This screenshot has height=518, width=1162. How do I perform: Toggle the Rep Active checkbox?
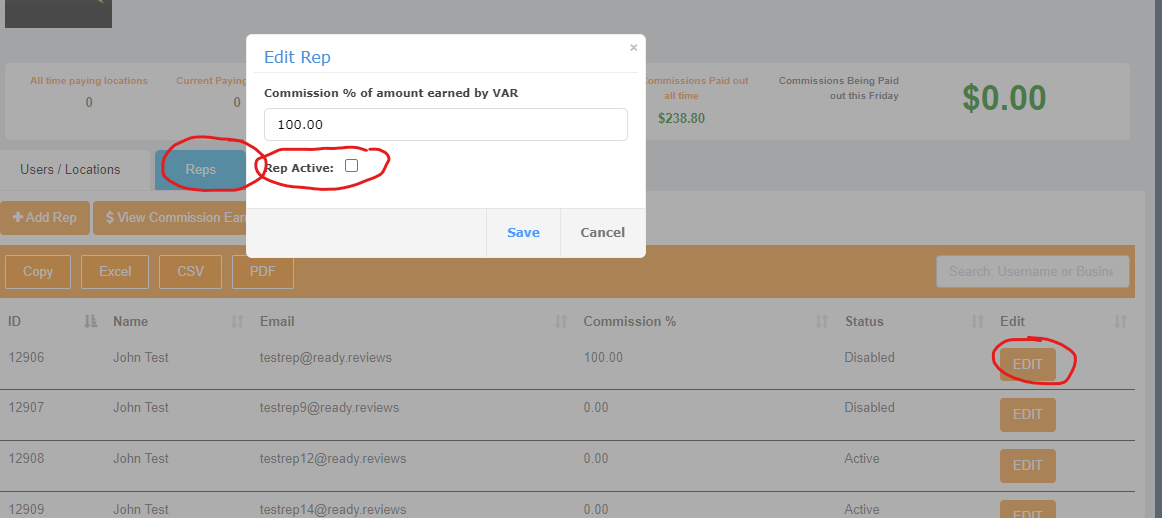coord(351,166)
